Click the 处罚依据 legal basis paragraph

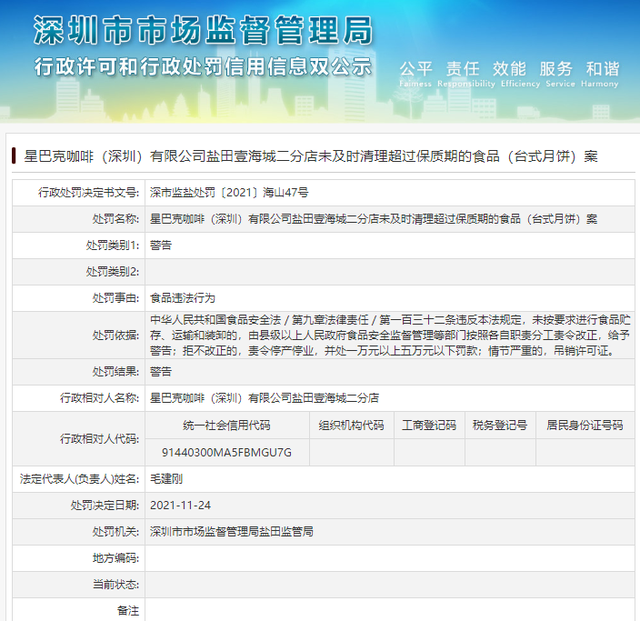click(388, 334)
